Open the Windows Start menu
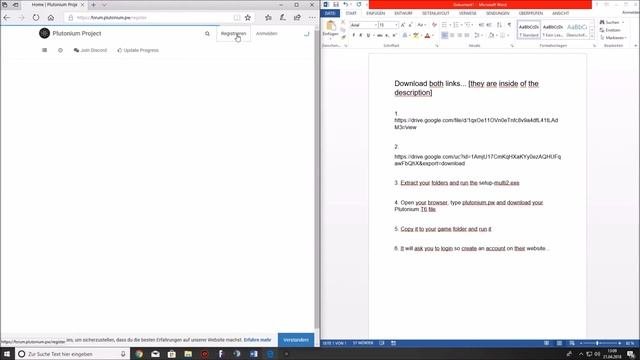Viewport: 640px width, 360px height. (7, 354)
